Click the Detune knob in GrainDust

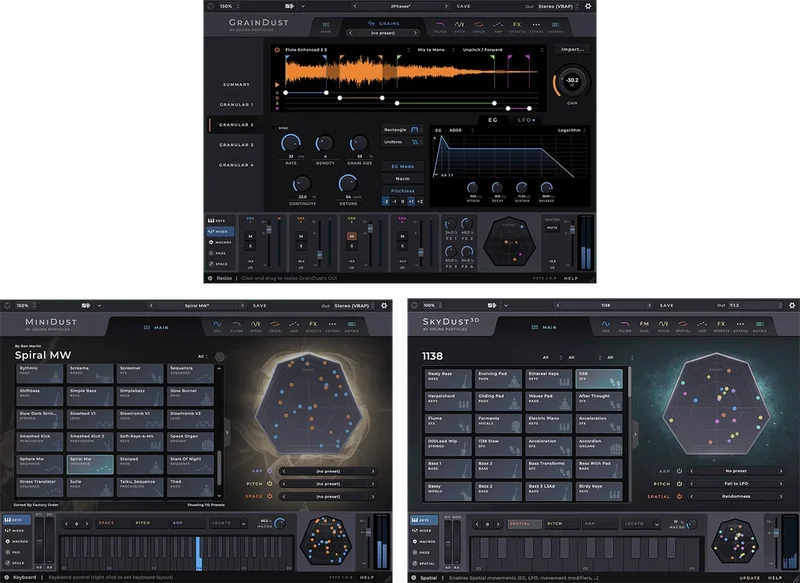pyautogui.click(x=348, y=183)
